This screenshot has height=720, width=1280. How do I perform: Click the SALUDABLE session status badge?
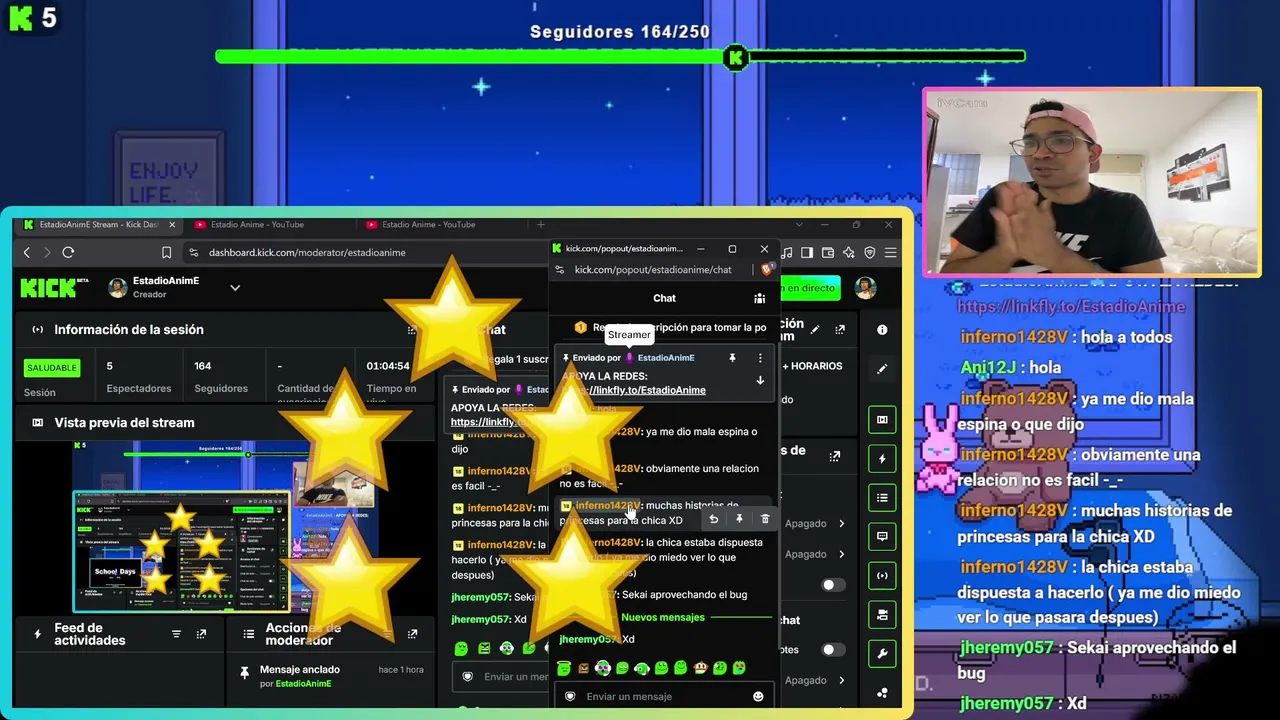[x=52, y=368]
